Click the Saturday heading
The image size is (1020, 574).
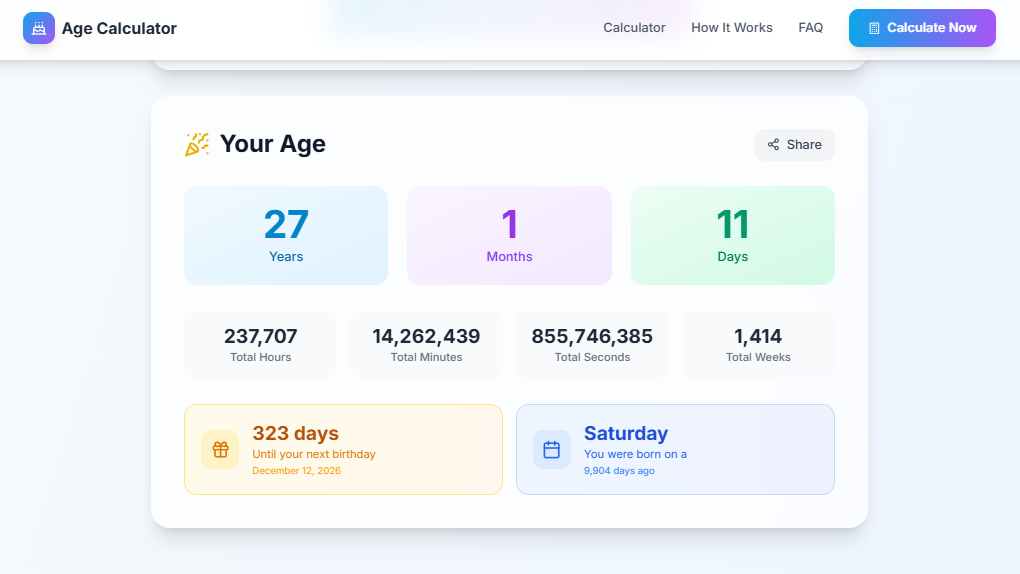[626, 433]
